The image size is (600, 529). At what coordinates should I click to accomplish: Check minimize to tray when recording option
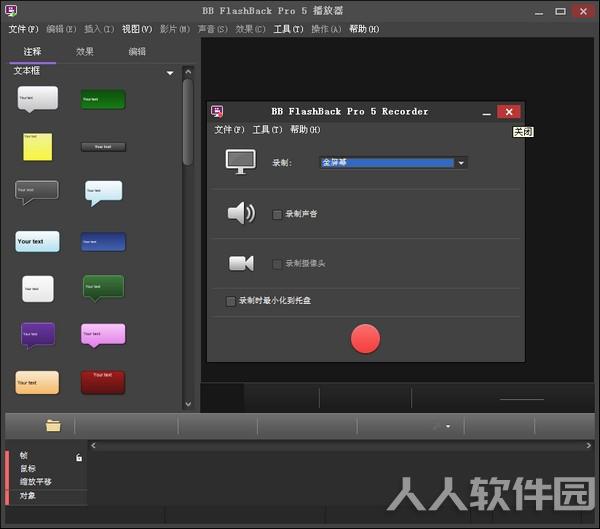[231, 301]
